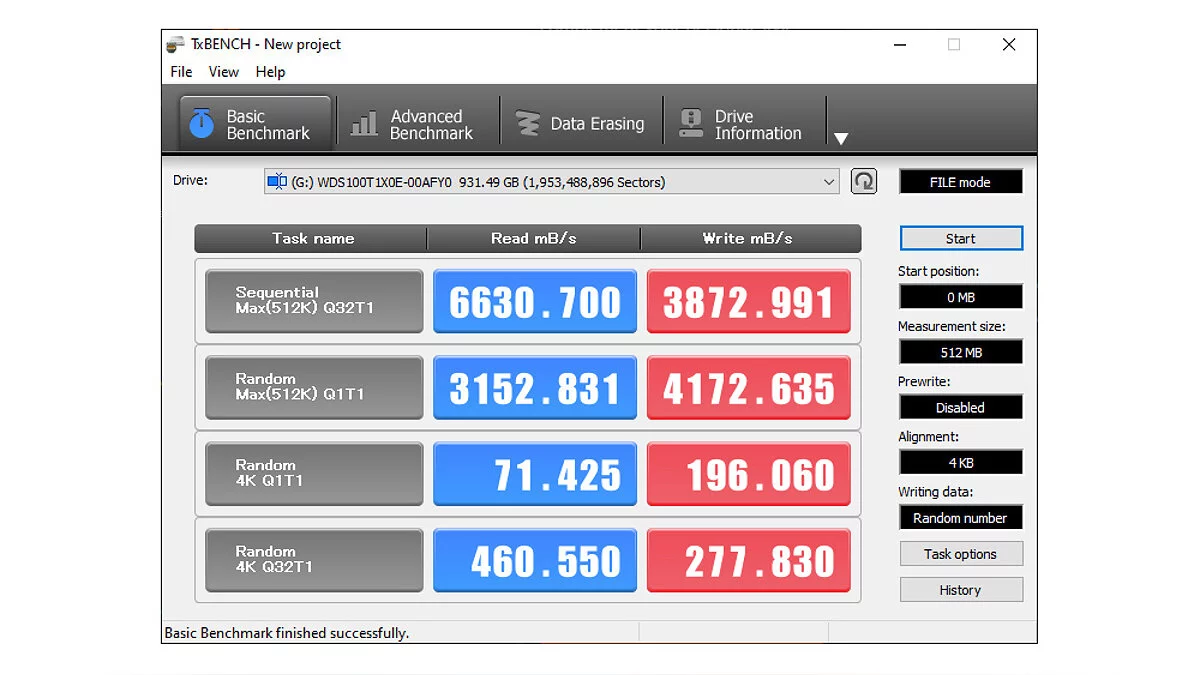Open the Measurement size 512 MB selector
The width and height of the screenshot is (1200, 675).
(960, 352)
